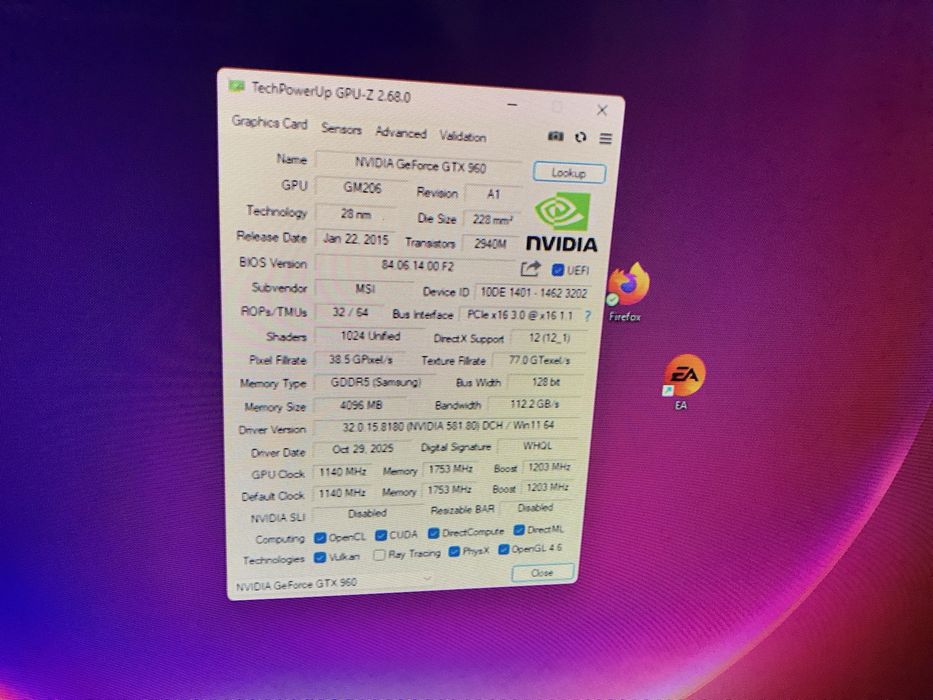Select the Graphics Card tab
This screenshot has width=933, height=700.
coord(270,123)
